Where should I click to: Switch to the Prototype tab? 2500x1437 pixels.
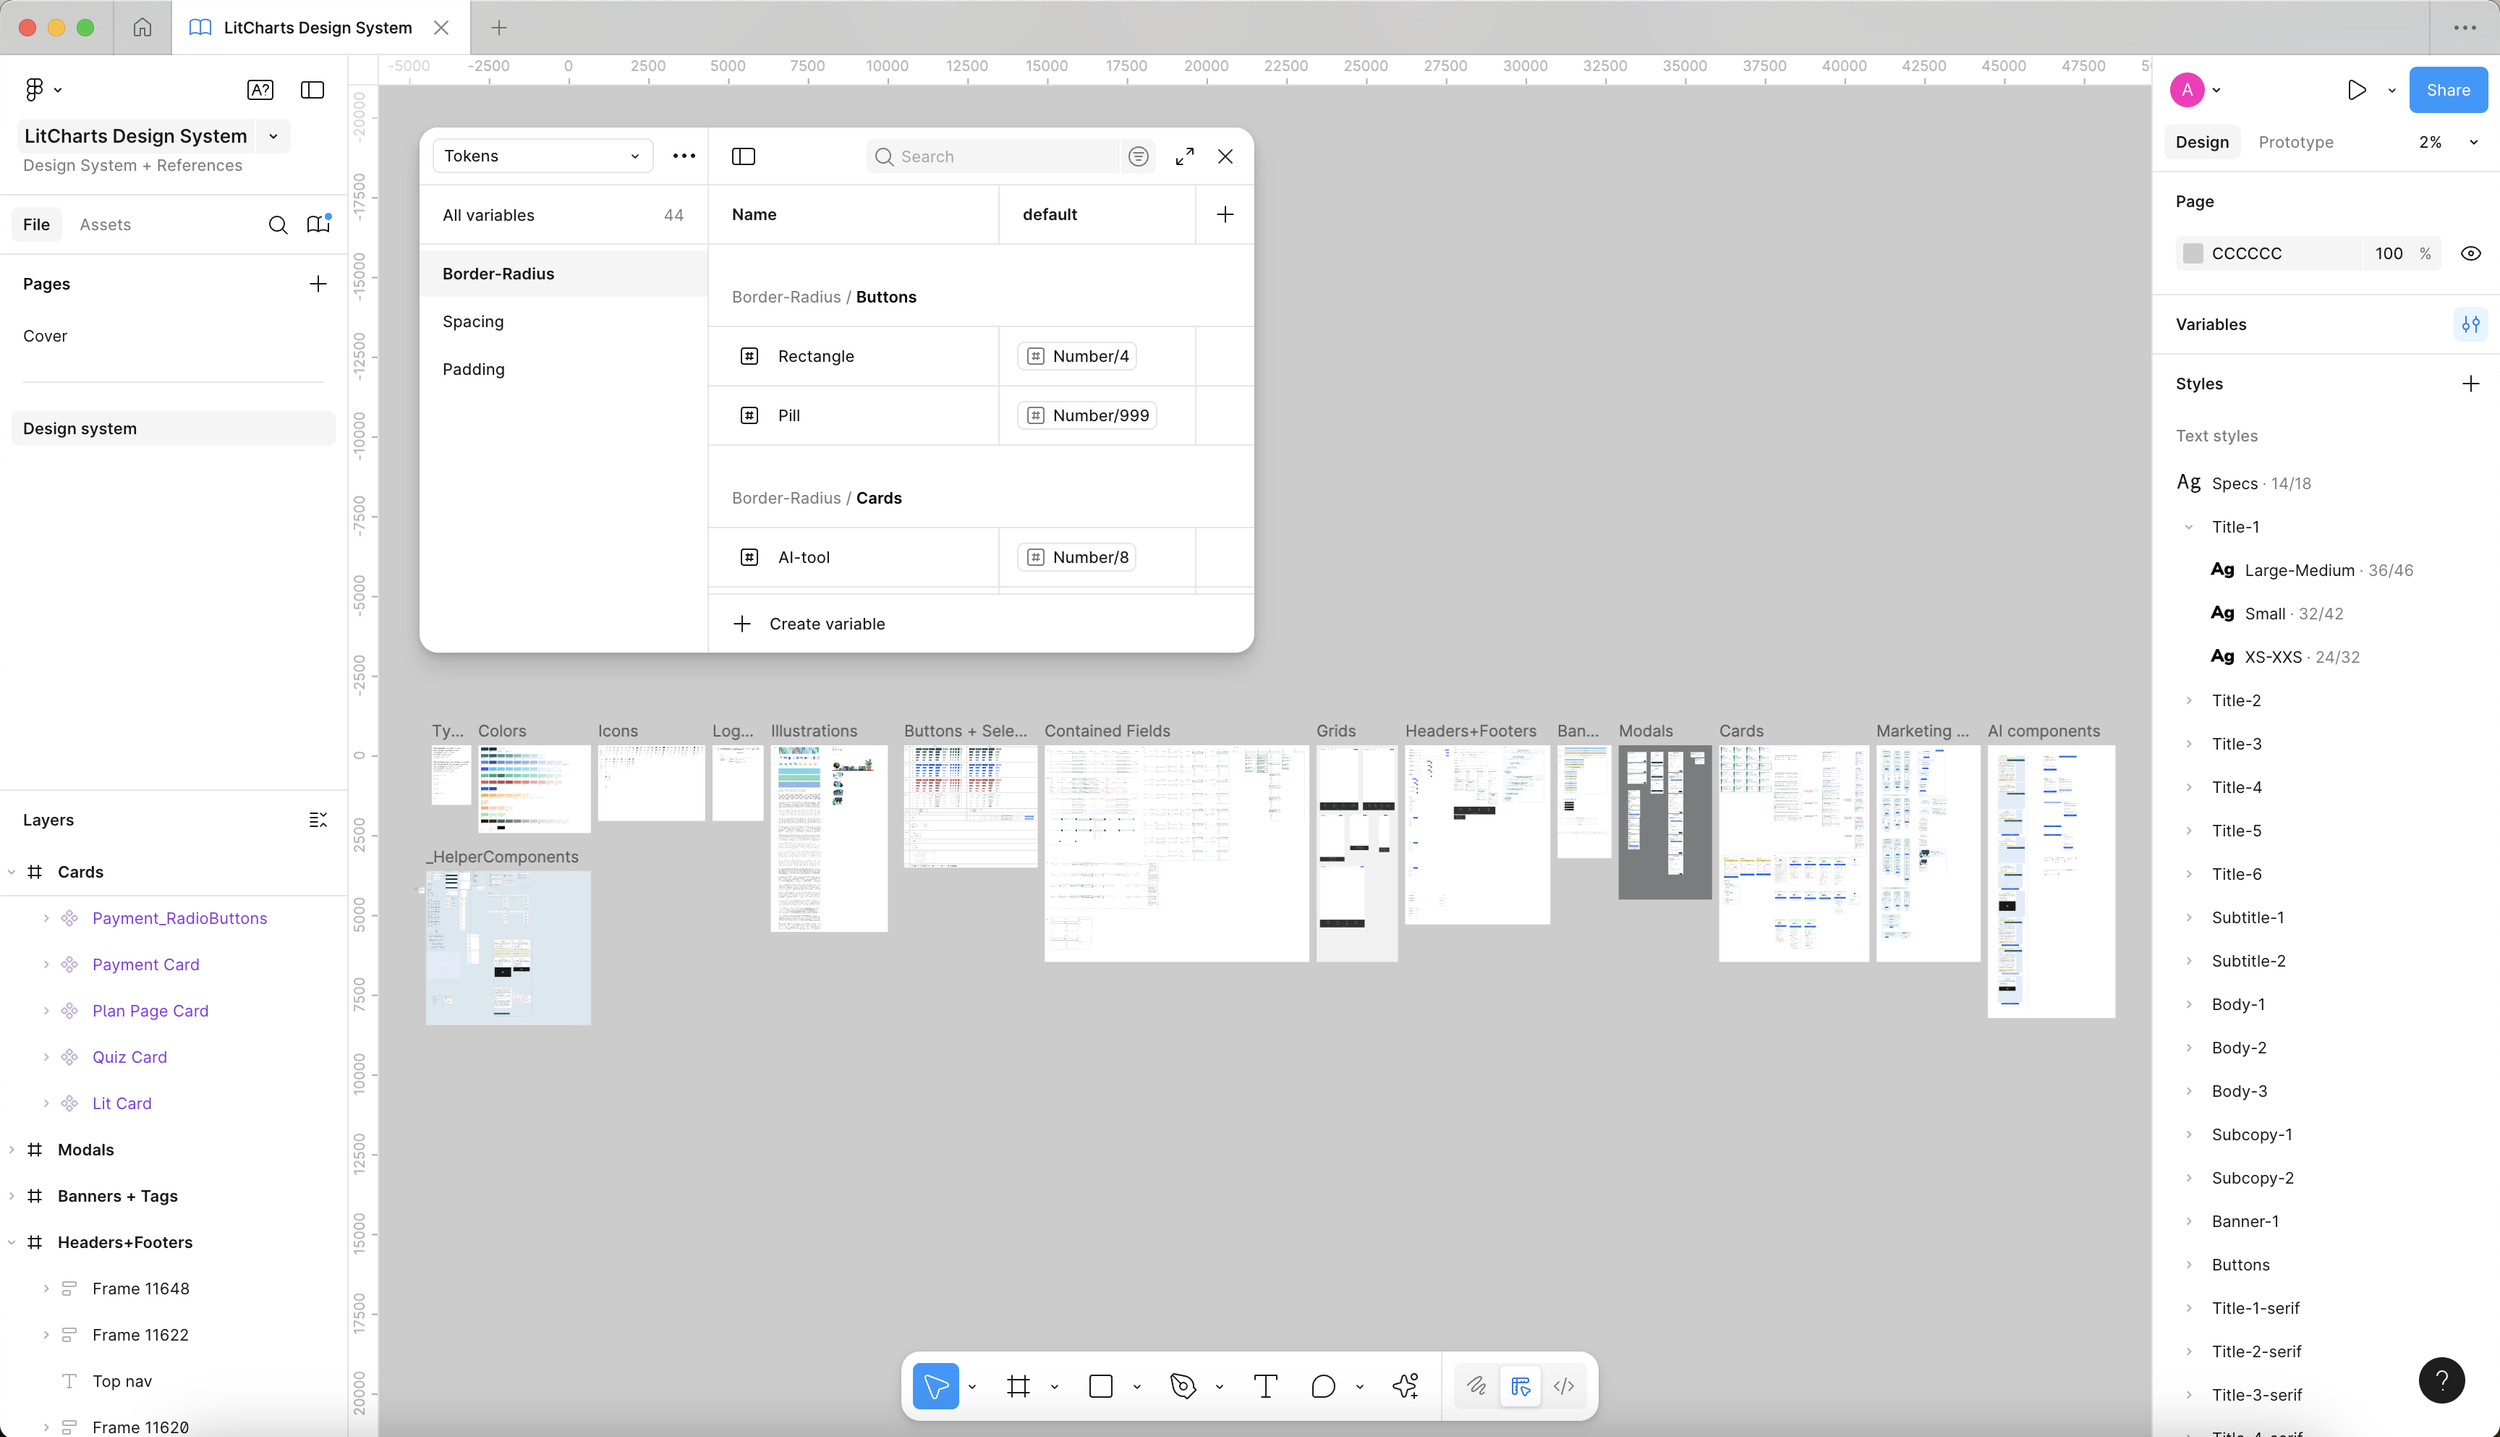pyautogui.click(x=2295, y=142)
